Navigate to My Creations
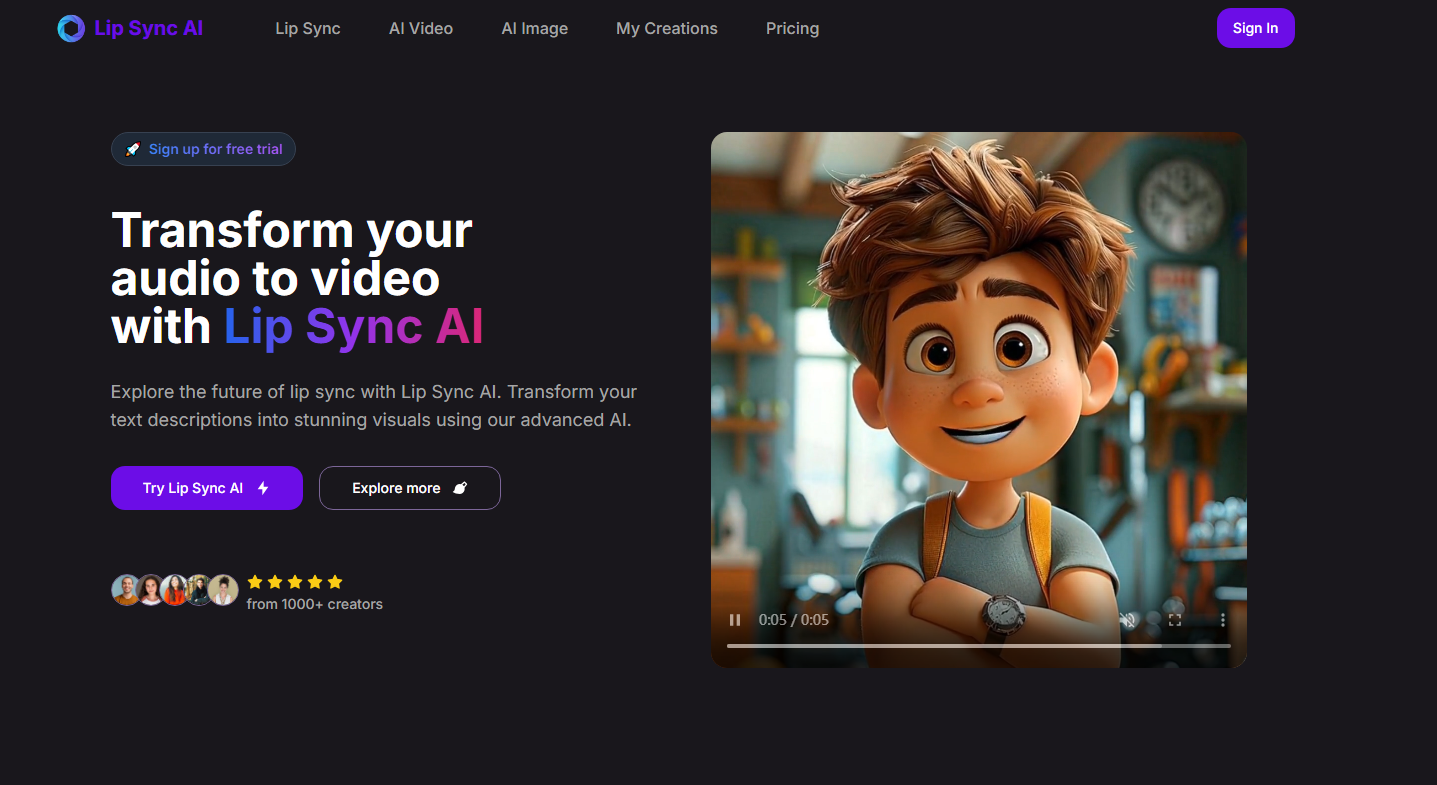The height and width of the screenshot is (785, 1437). click(x=667, y=28)
